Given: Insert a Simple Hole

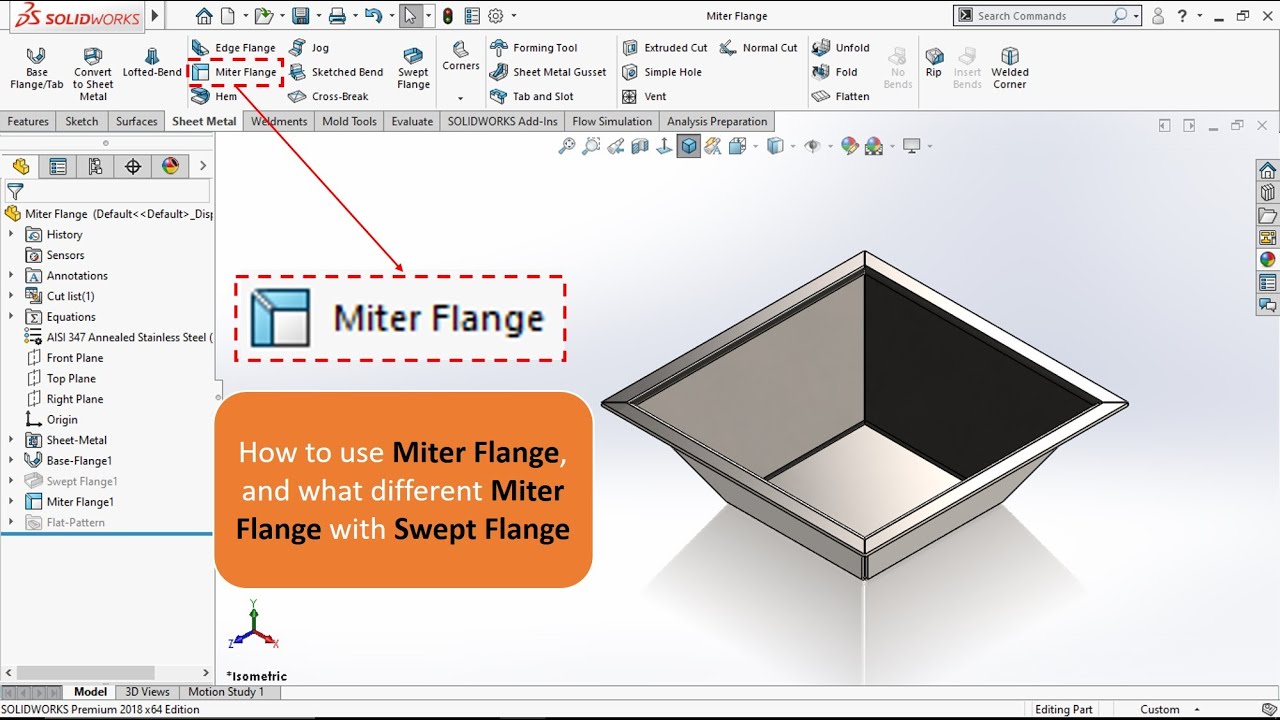Looking at the screenshot, I should pos(662,72).
